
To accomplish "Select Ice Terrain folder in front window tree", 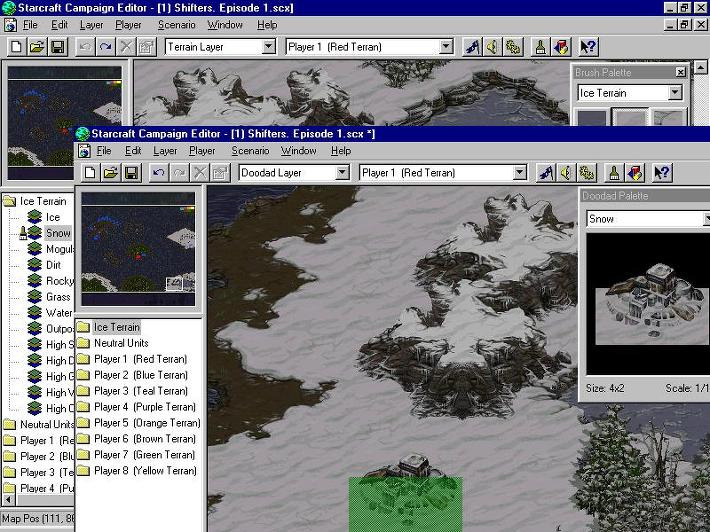I will 116,327.
